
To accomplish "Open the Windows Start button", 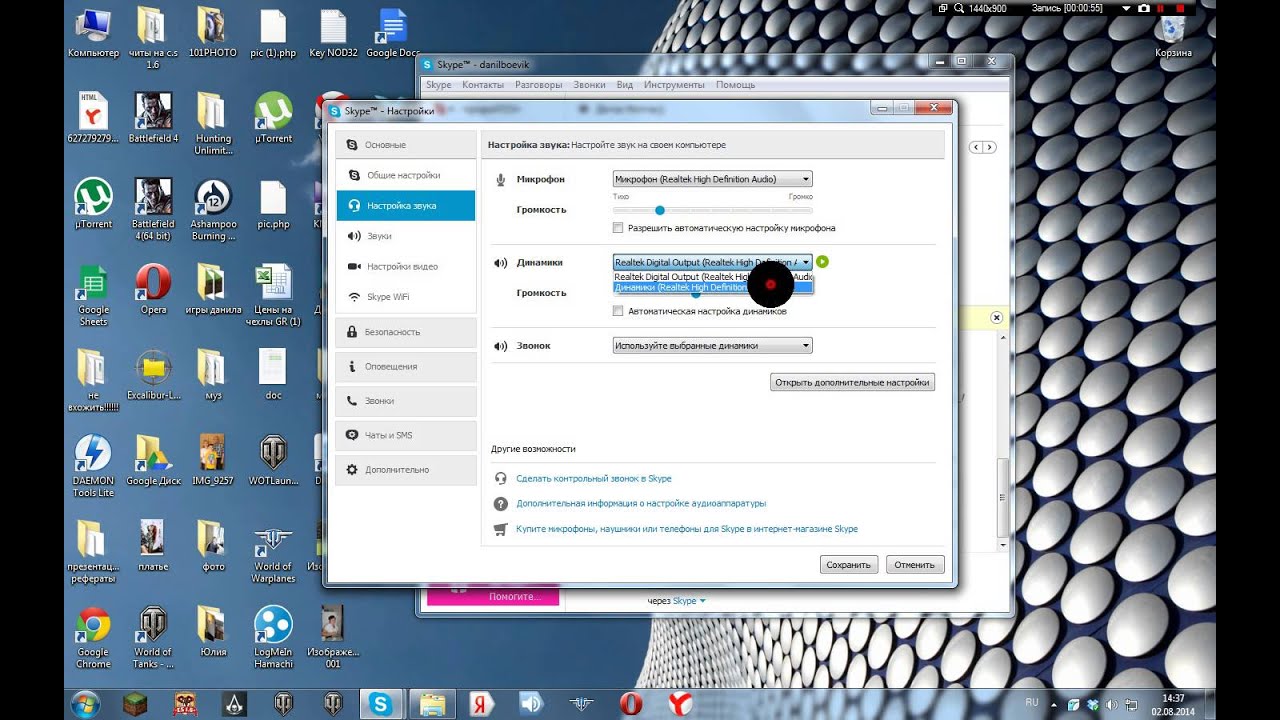I will point(85,703).
